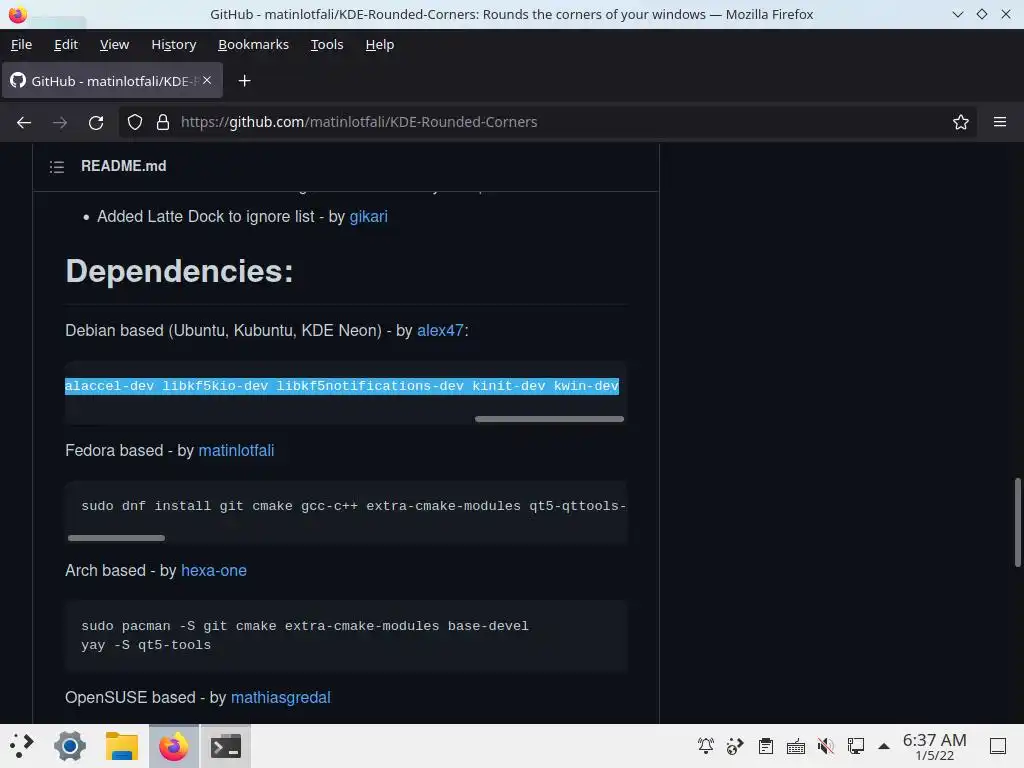Toggle the muted audio volume tray icon
Viewport: 1024px width, 768px height.
(x=825, y=746)
